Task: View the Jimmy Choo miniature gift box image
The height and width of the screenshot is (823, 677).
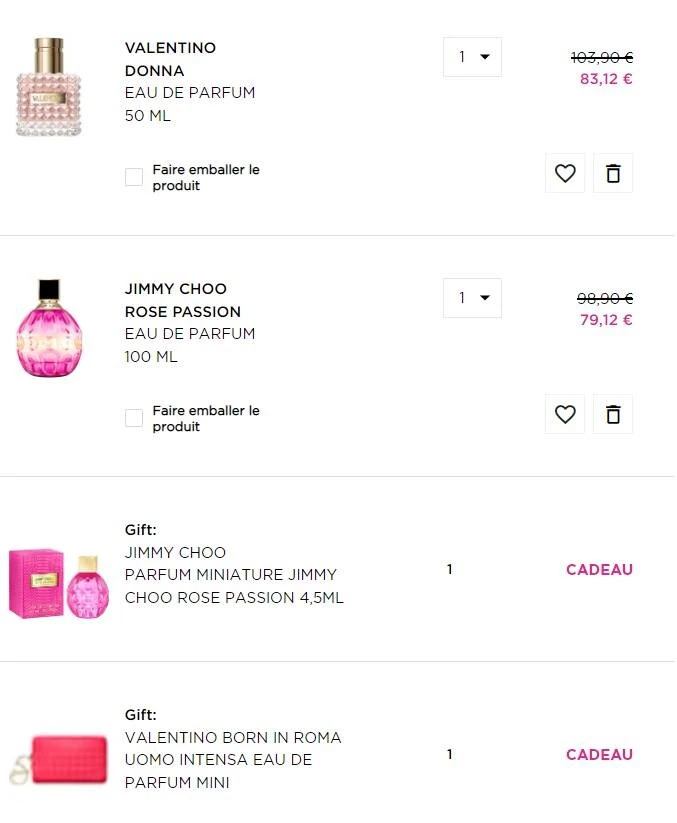Action: (58, 584)
